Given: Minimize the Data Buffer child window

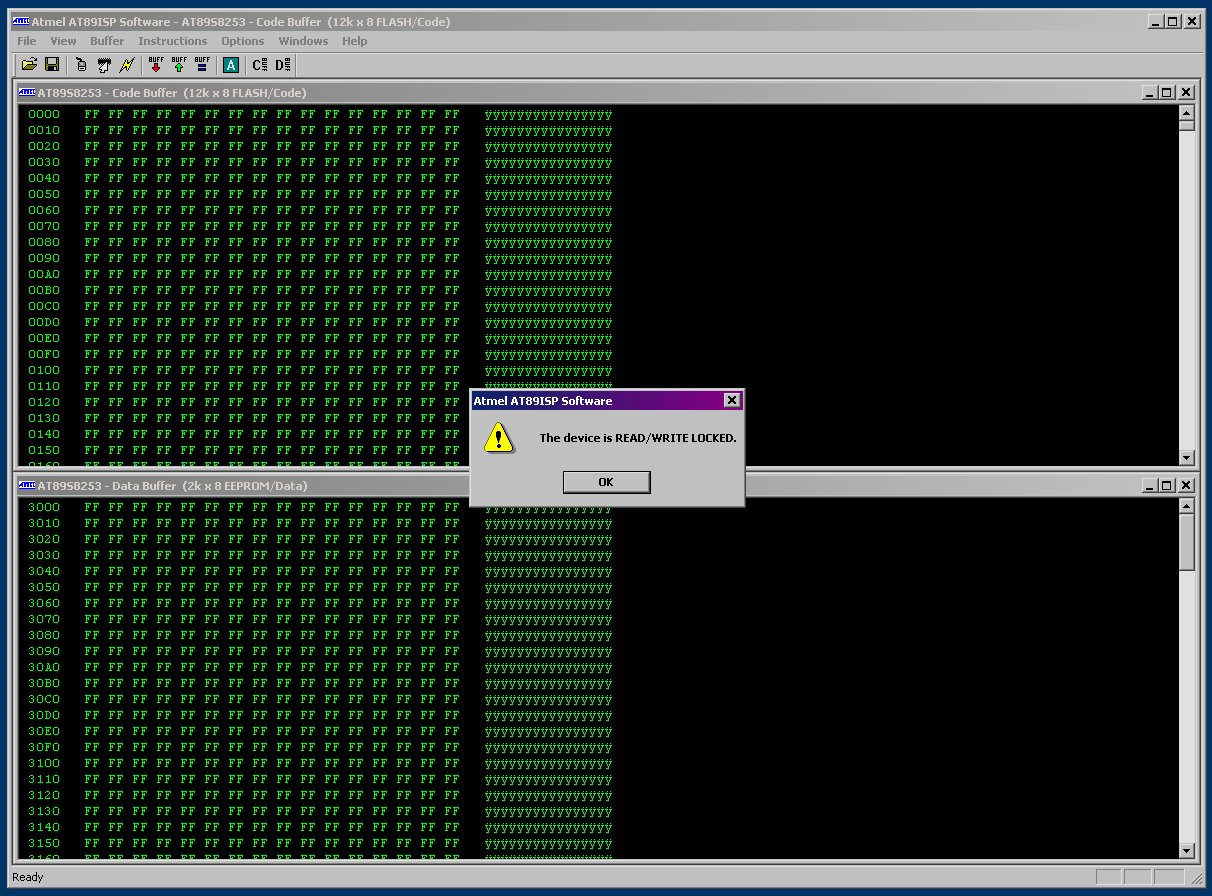Looking at the screenshot, I should (x=1151, y=485).
